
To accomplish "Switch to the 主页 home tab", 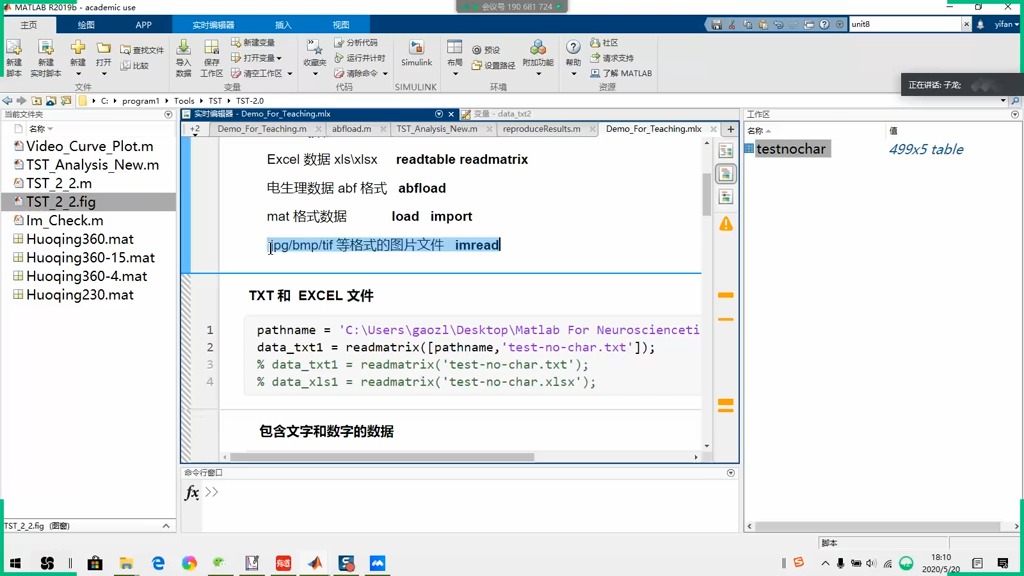I will [x=29, y=25].
